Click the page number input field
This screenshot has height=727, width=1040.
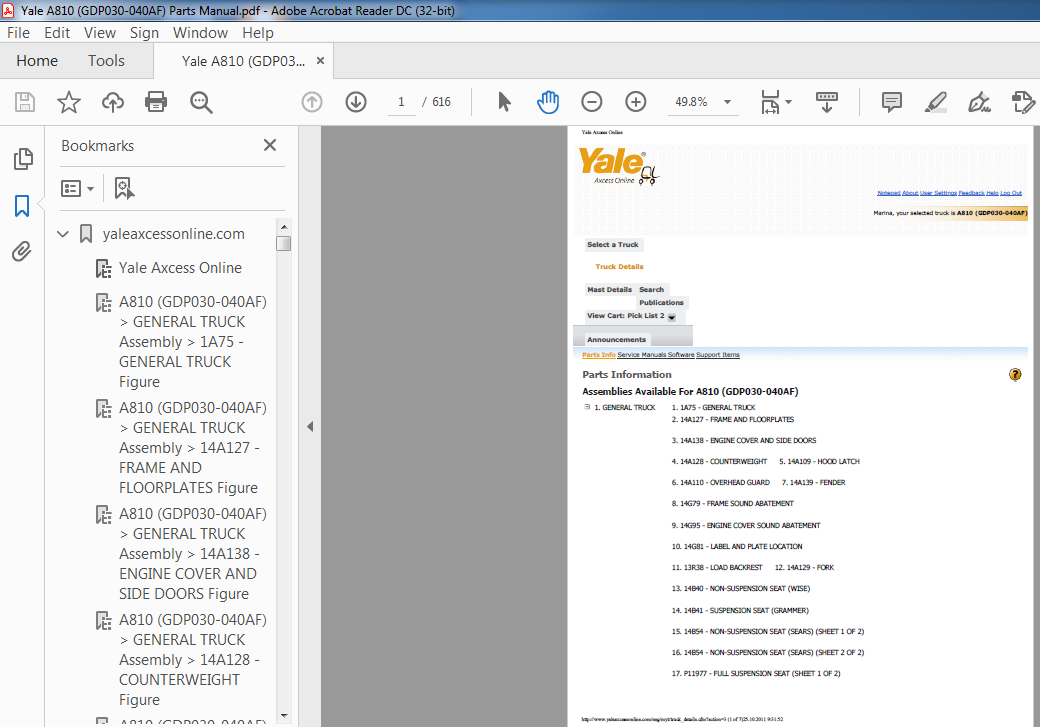pos(401,102)
